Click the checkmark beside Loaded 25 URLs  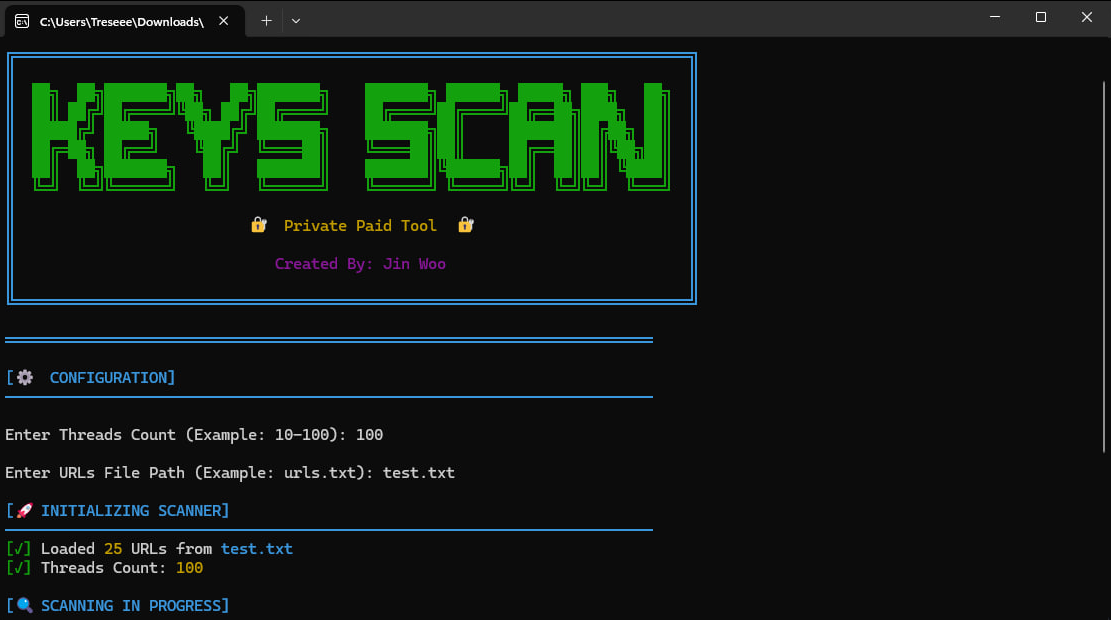coord(18,549)
